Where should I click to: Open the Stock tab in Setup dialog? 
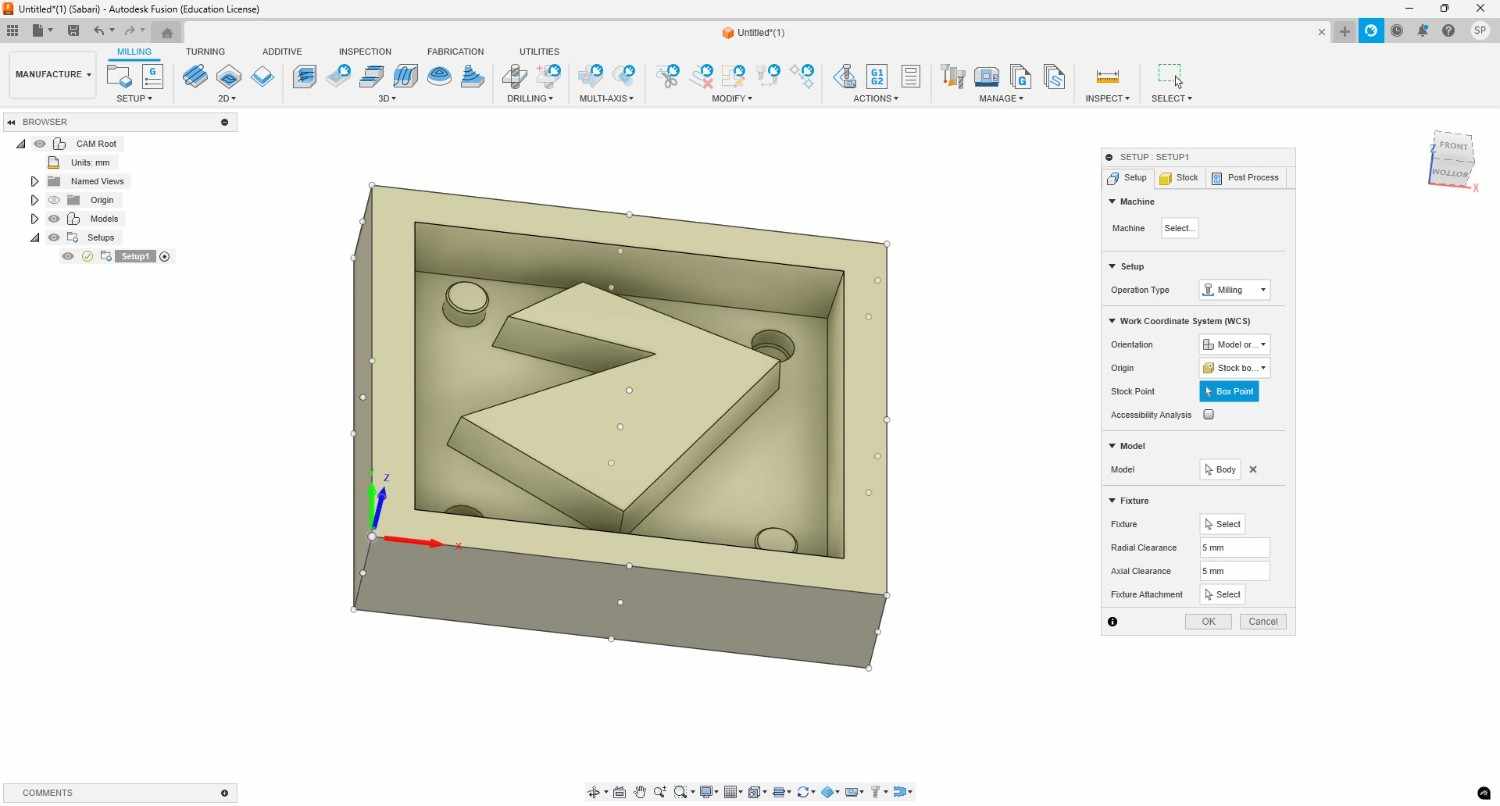point(1179,178)
